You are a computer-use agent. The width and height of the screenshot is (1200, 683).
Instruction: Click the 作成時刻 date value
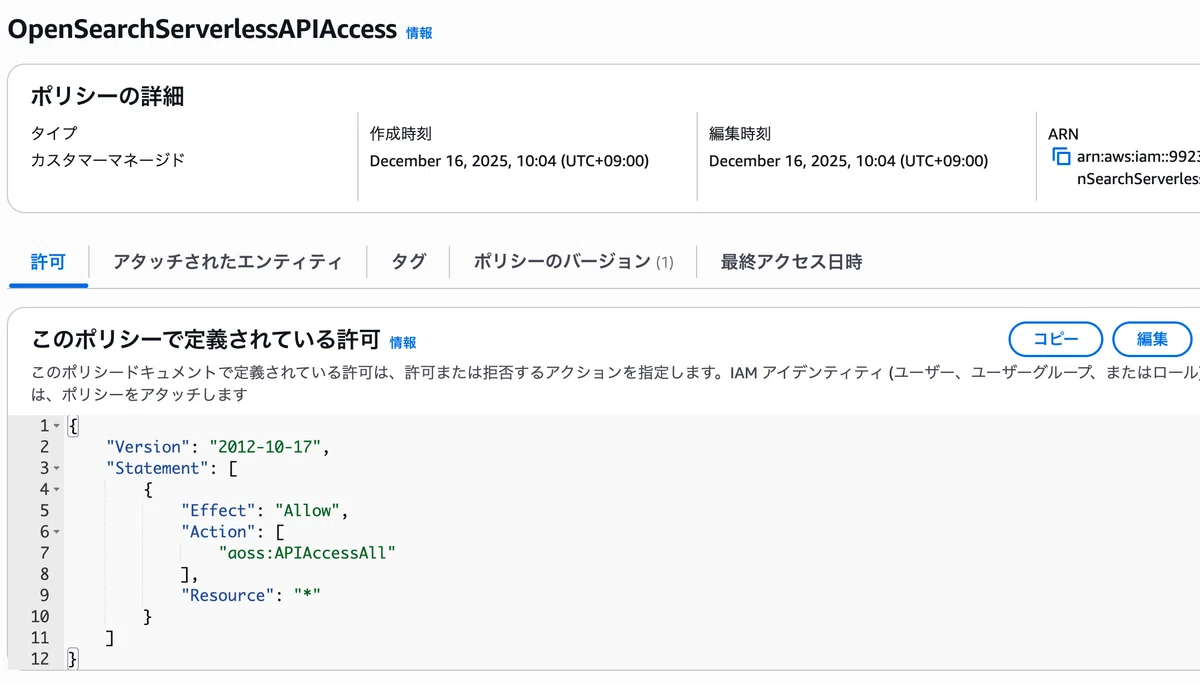509,161
